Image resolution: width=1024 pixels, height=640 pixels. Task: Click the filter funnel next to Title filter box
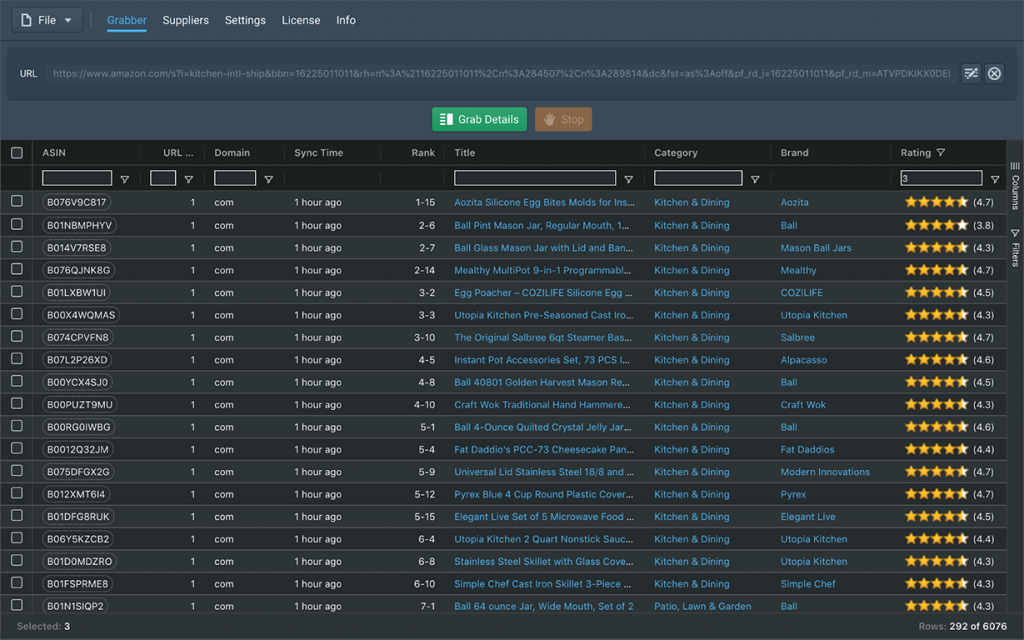[628, 180]
